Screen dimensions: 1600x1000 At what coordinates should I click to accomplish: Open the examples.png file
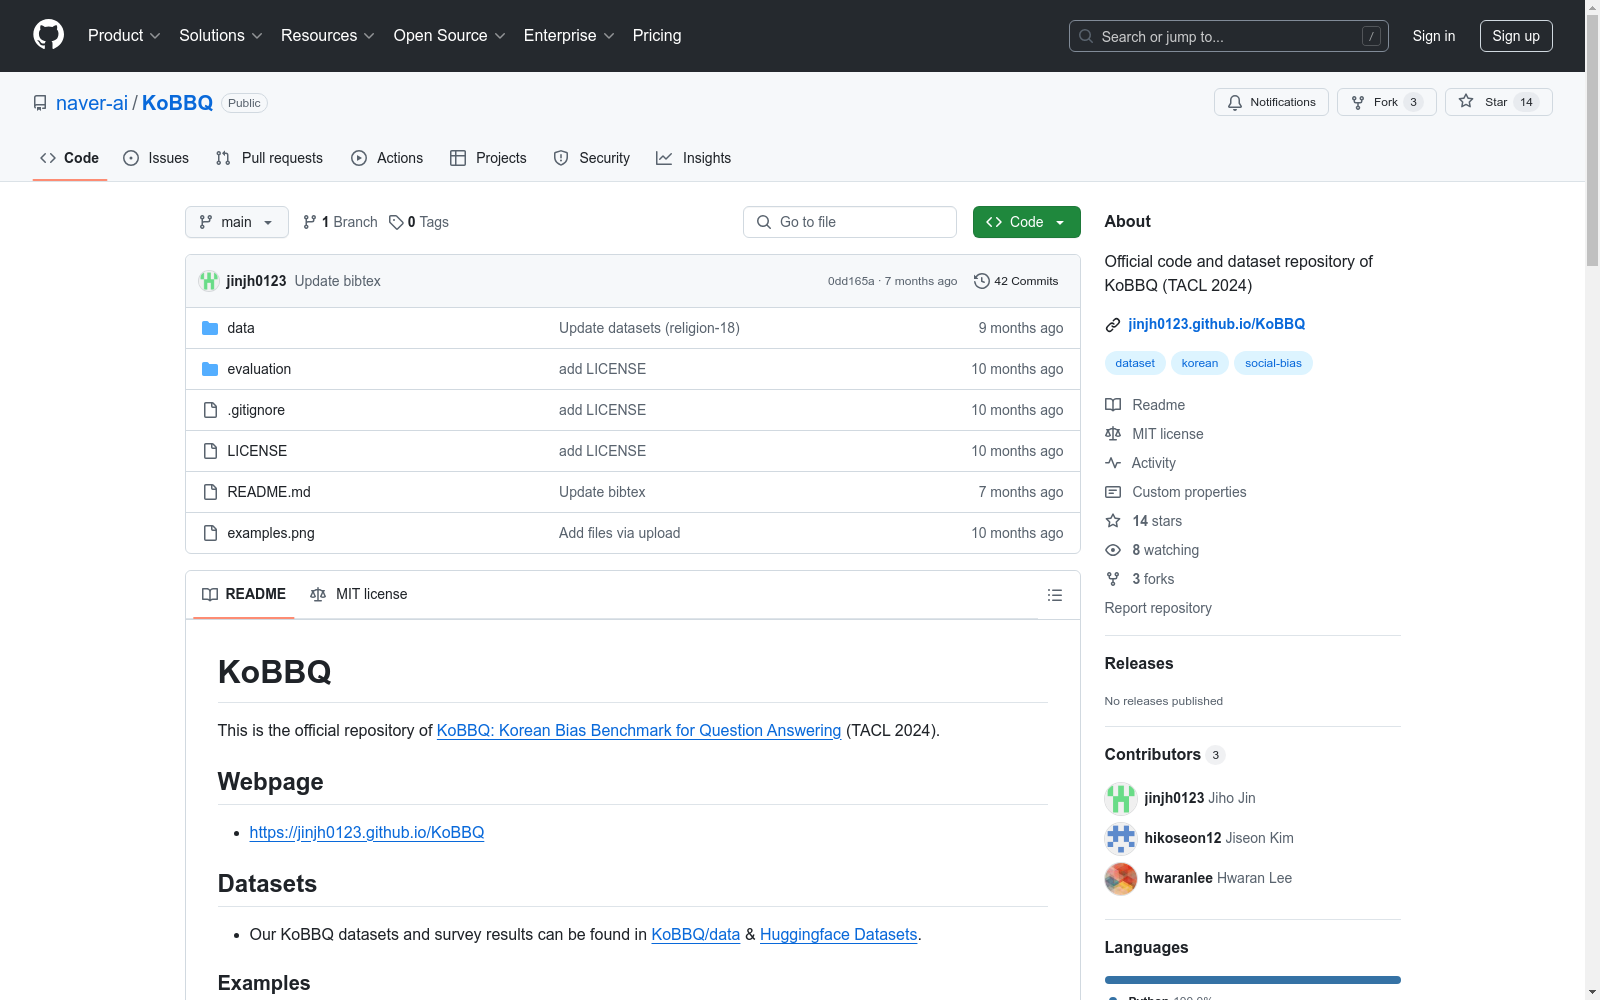pos(271,533)
